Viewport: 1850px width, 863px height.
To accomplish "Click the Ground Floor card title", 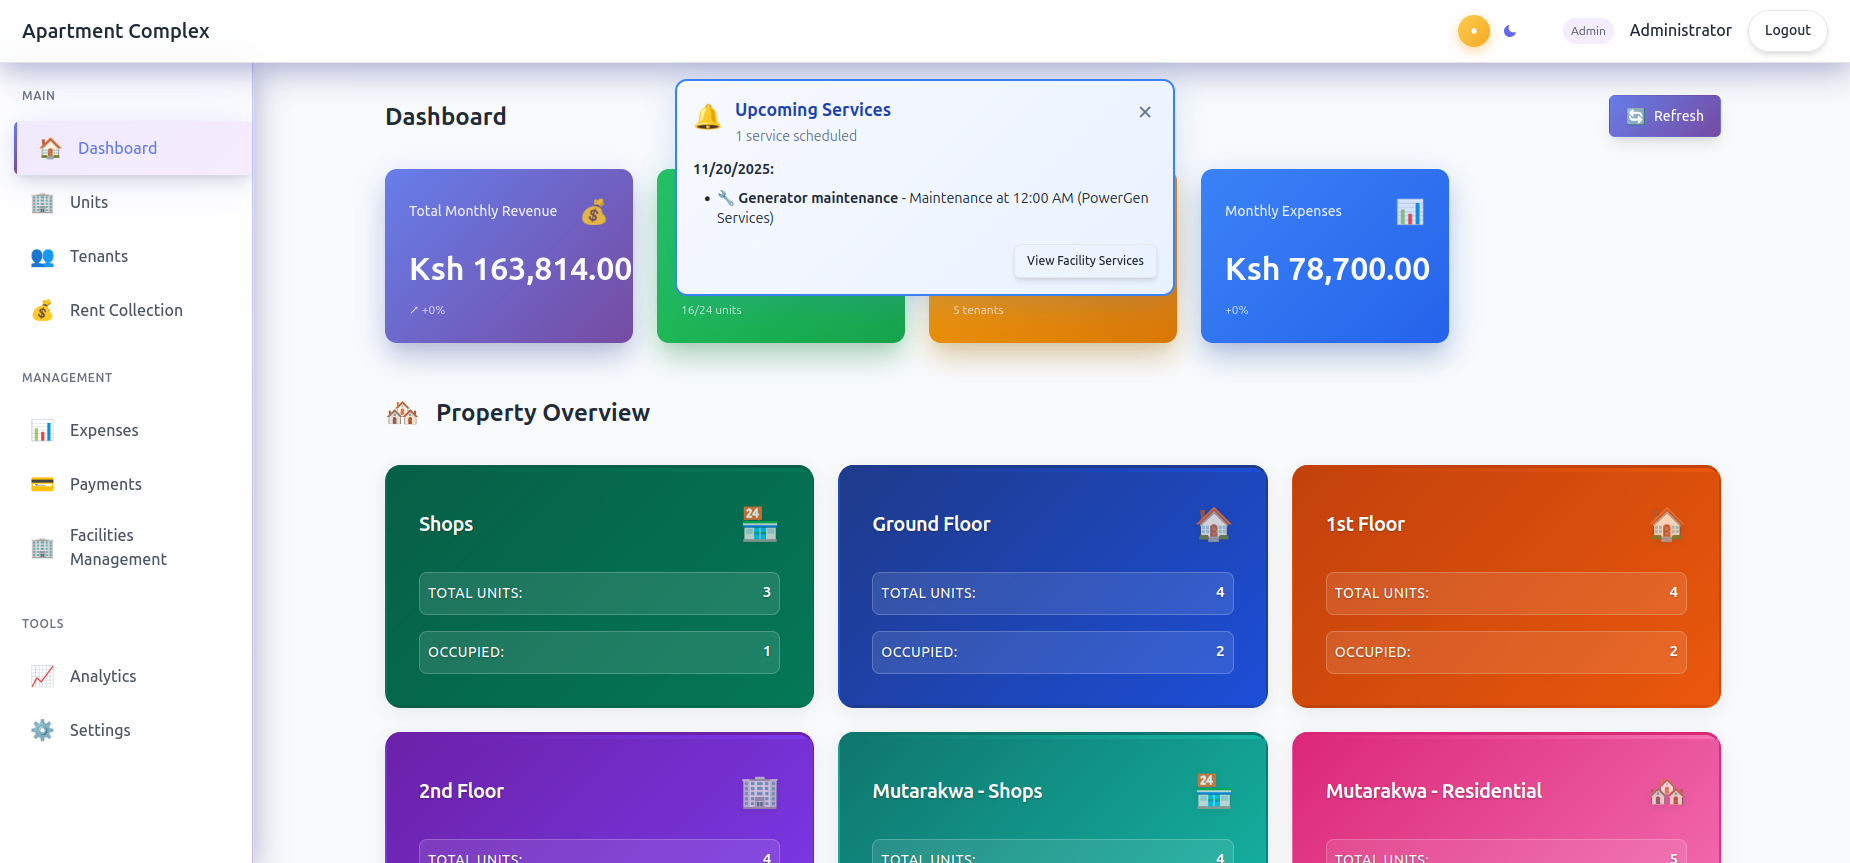I will click(931, 524).
